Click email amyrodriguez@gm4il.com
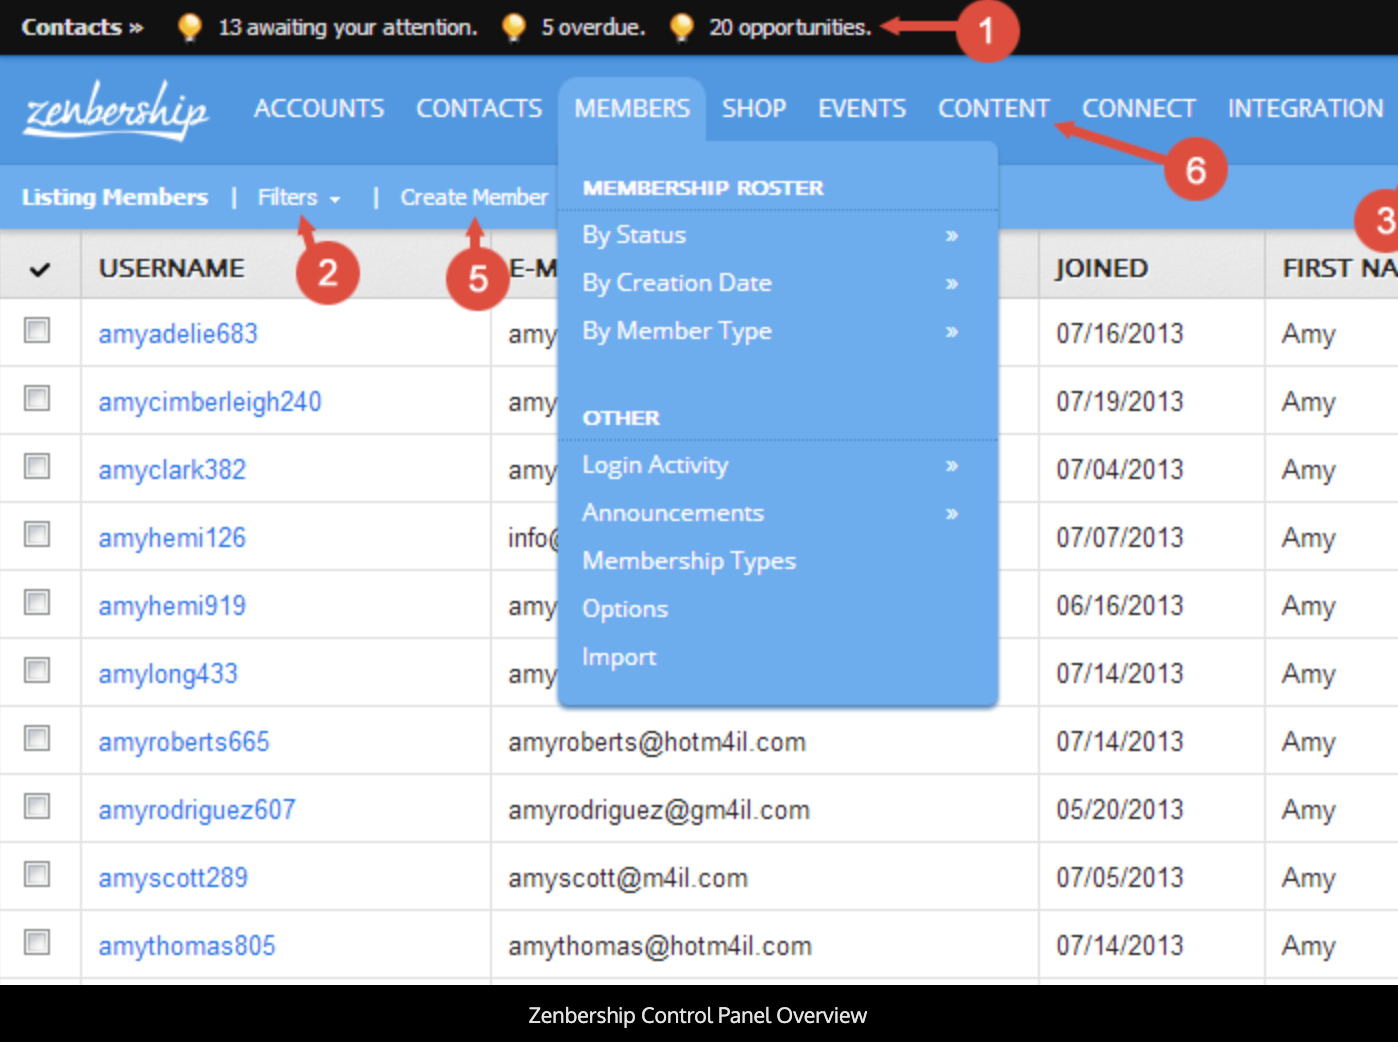 [x=659, y=810]
